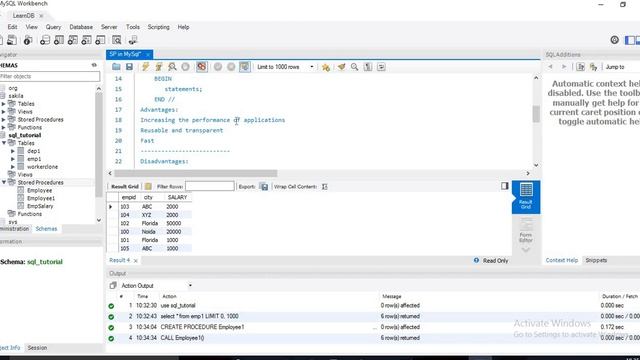Open the Snippets tab
Screen dimensions: 640x360
(596, 260)
